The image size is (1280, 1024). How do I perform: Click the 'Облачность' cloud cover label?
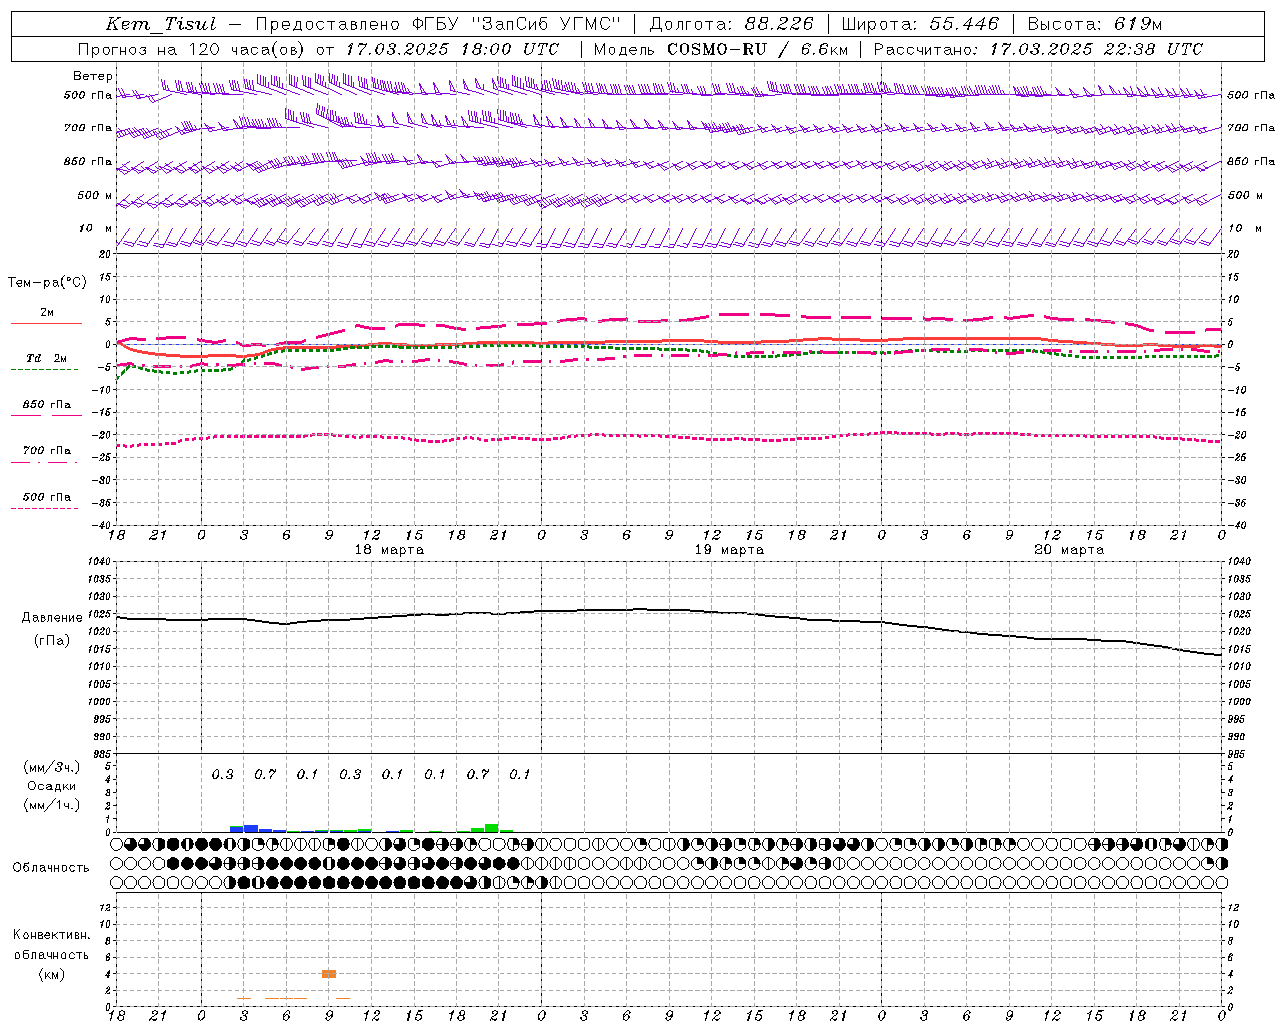pos(51,868)
